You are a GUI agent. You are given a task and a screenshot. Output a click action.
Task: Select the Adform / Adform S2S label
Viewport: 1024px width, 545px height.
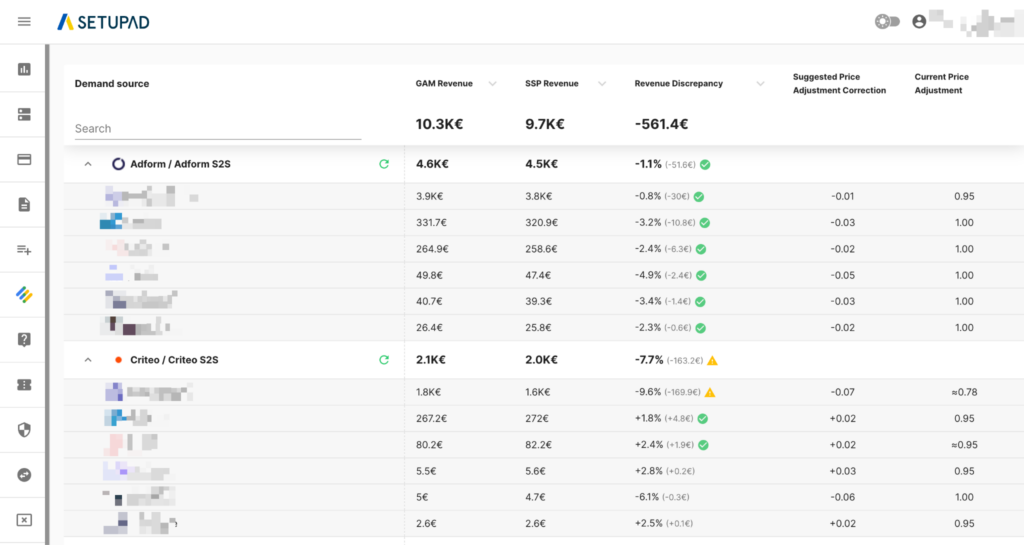(180, 164)
